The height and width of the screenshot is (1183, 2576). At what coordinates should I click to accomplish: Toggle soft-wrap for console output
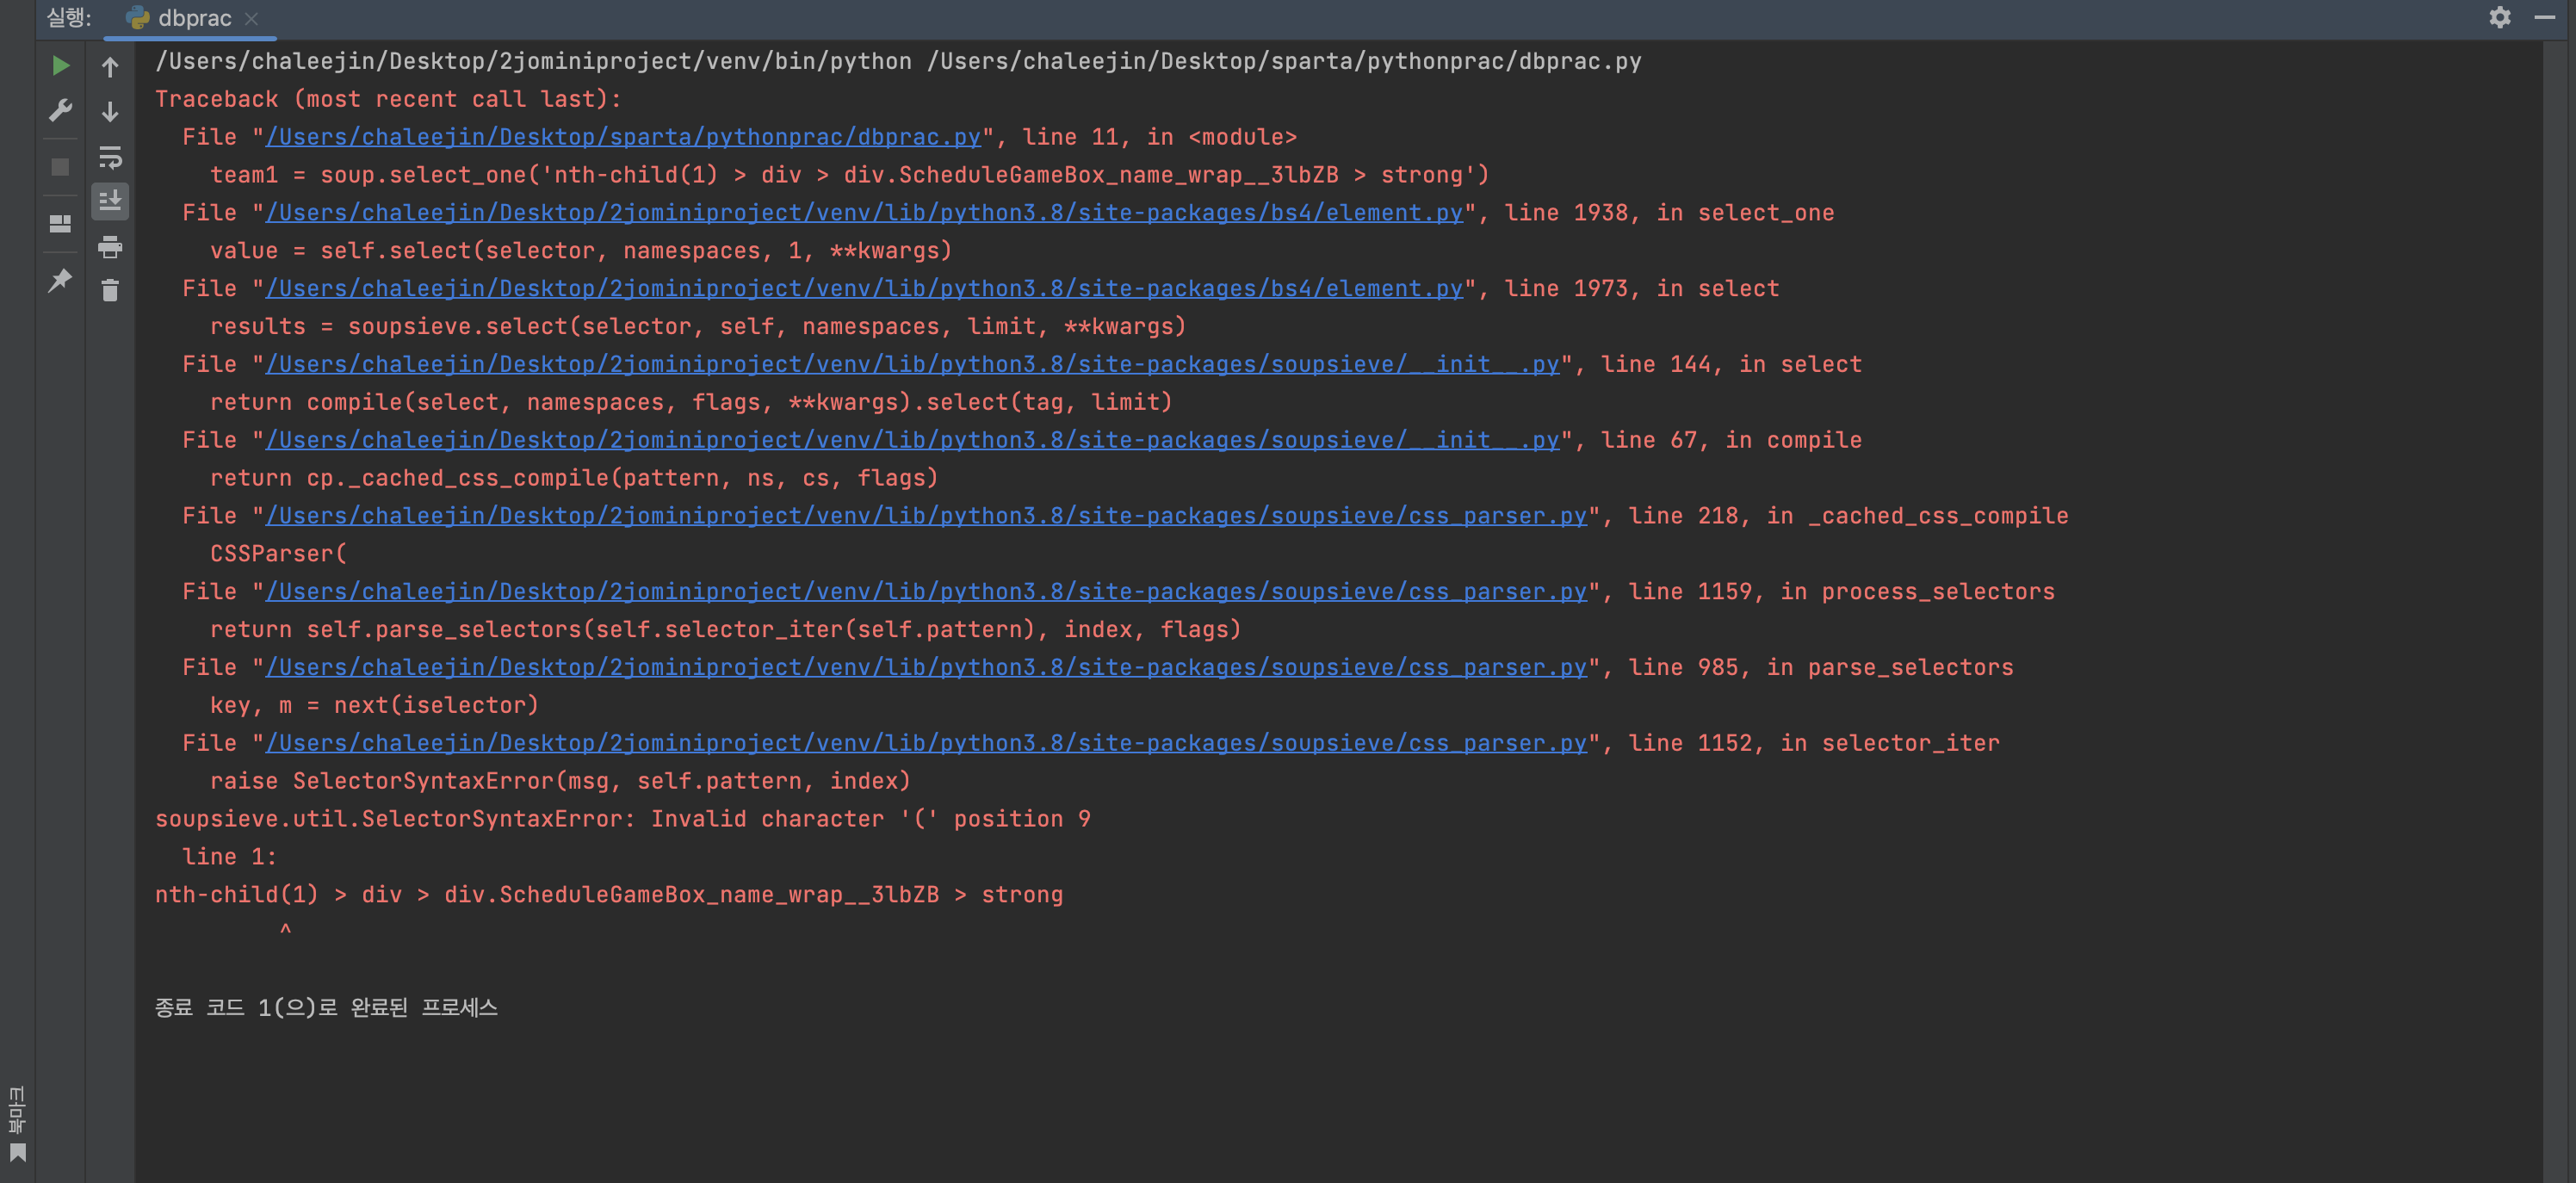point(110,157)
